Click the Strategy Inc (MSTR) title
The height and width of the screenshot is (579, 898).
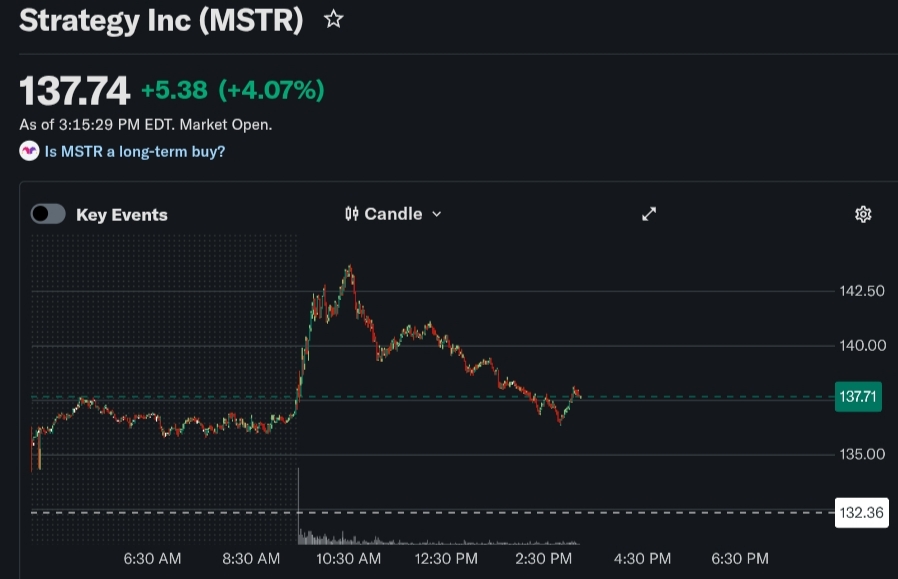point(160,20)
